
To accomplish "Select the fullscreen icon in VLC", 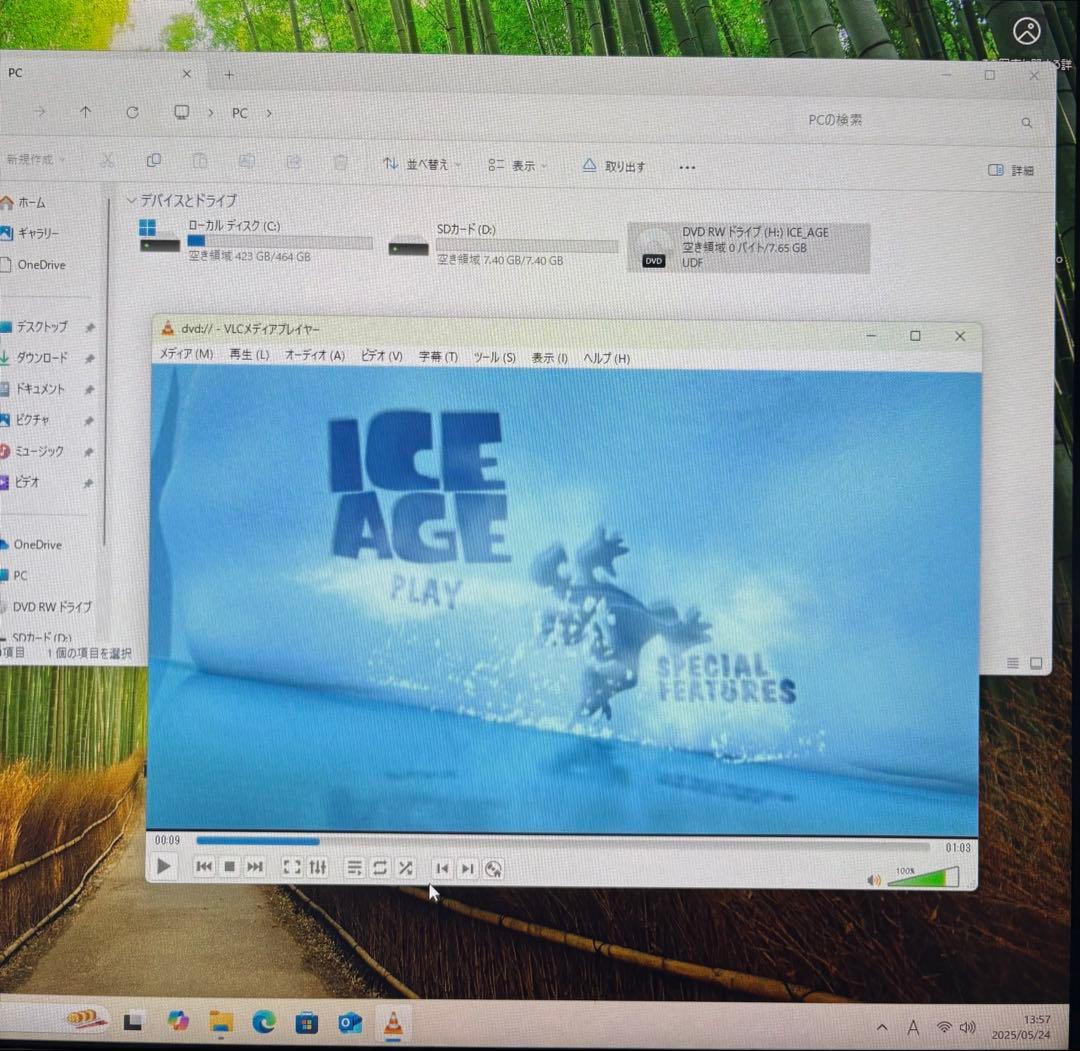I will pyautogui.click(x=291, y=867).
